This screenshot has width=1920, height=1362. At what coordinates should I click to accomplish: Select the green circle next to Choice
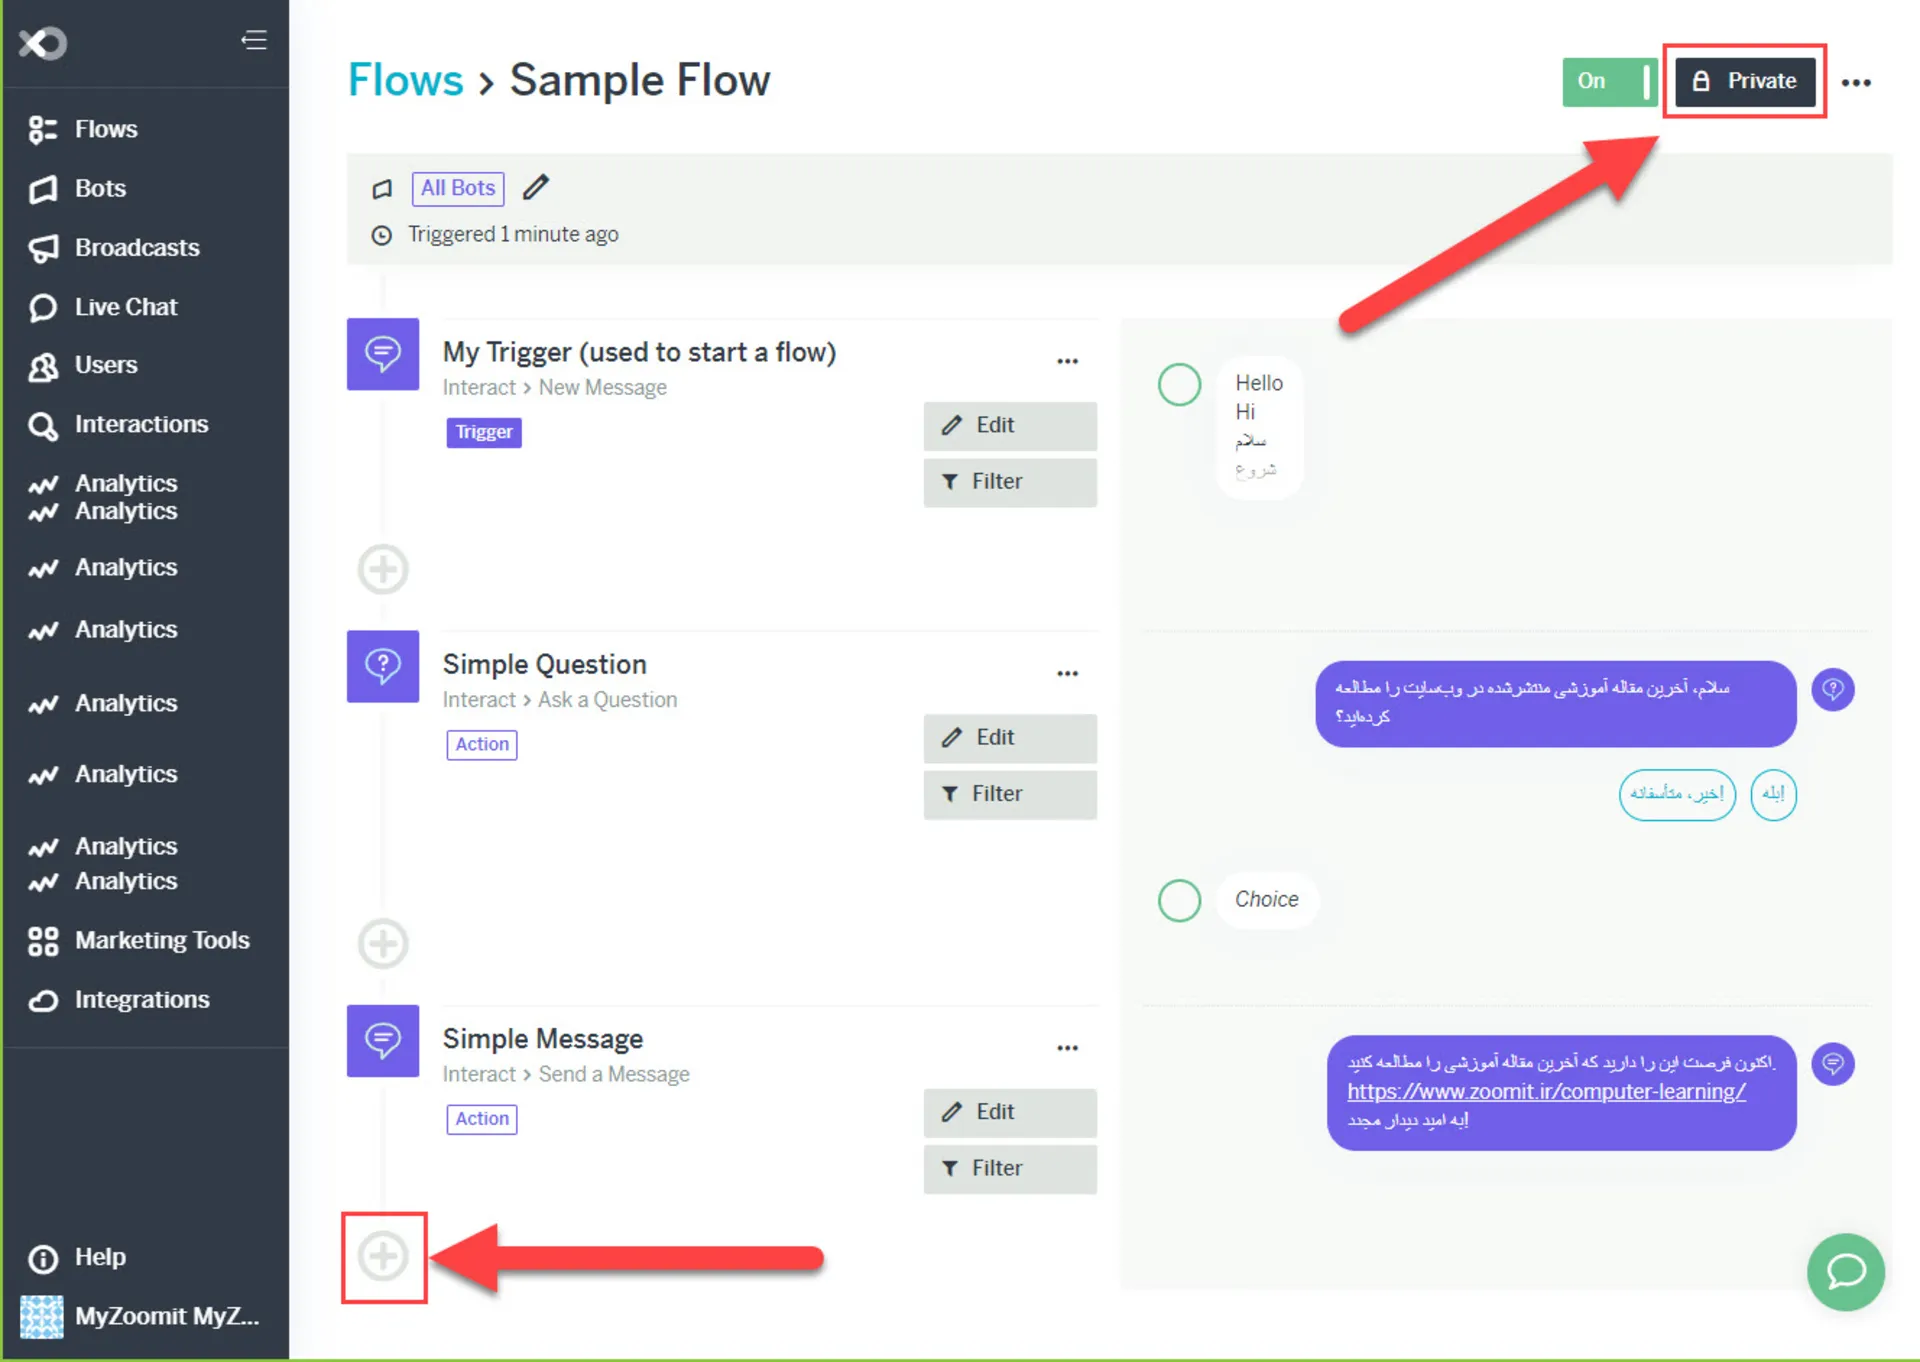click(1179, 900)
